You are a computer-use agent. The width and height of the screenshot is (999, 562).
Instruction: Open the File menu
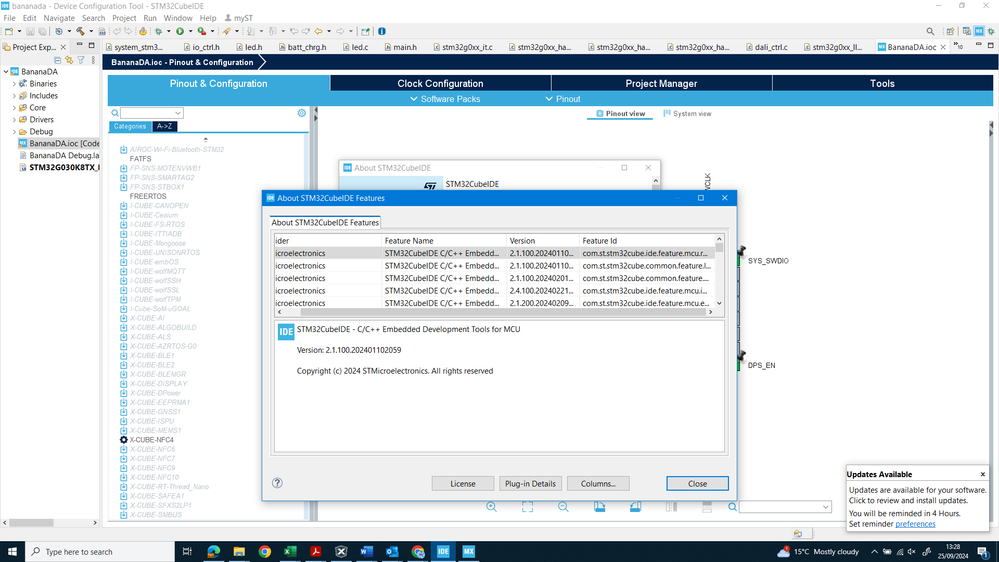(10, 18)
